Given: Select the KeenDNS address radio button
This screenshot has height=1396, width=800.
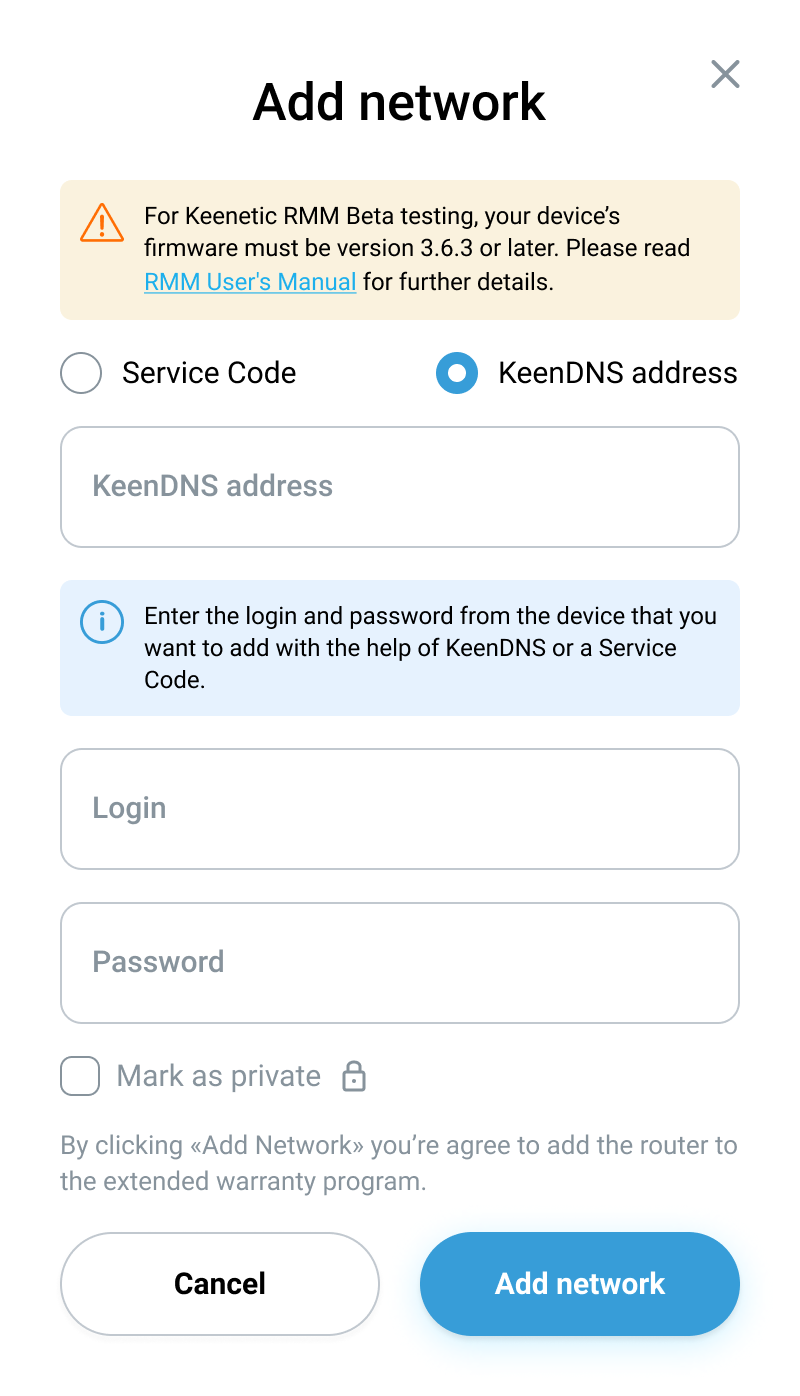Looking at the screenshot, I should [x=457, y=373].
